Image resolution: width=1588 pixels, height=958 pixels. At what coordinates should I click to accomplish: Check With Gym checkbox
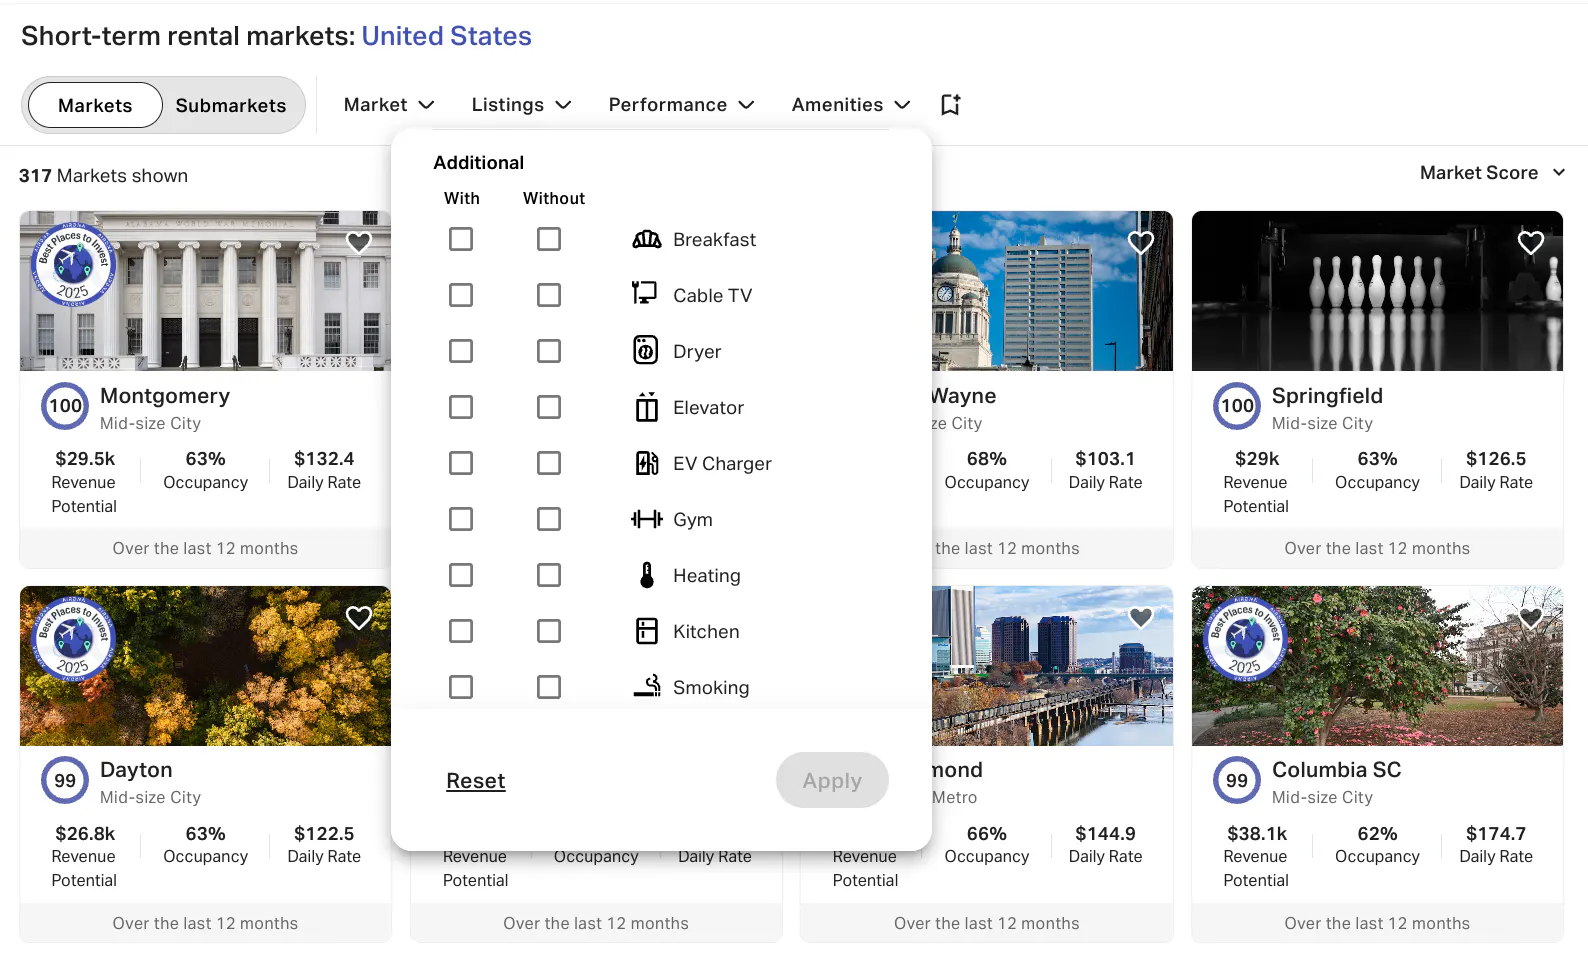coord(461,519)
